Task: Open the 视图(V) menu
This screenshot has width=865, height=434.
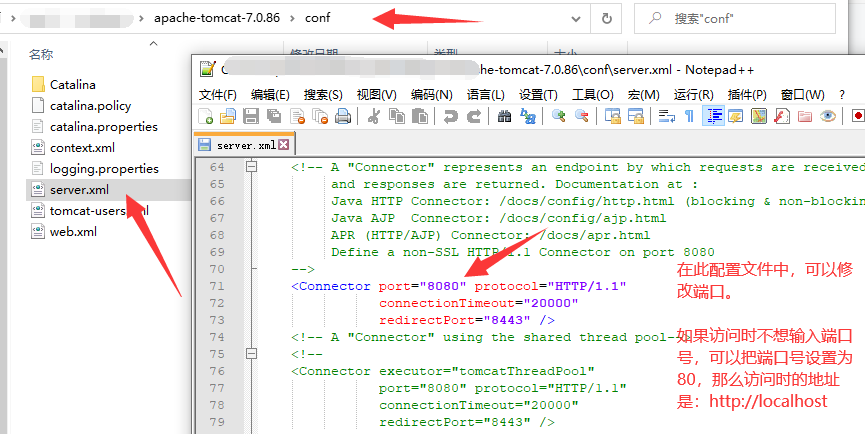Action: (x=377, y=95)
